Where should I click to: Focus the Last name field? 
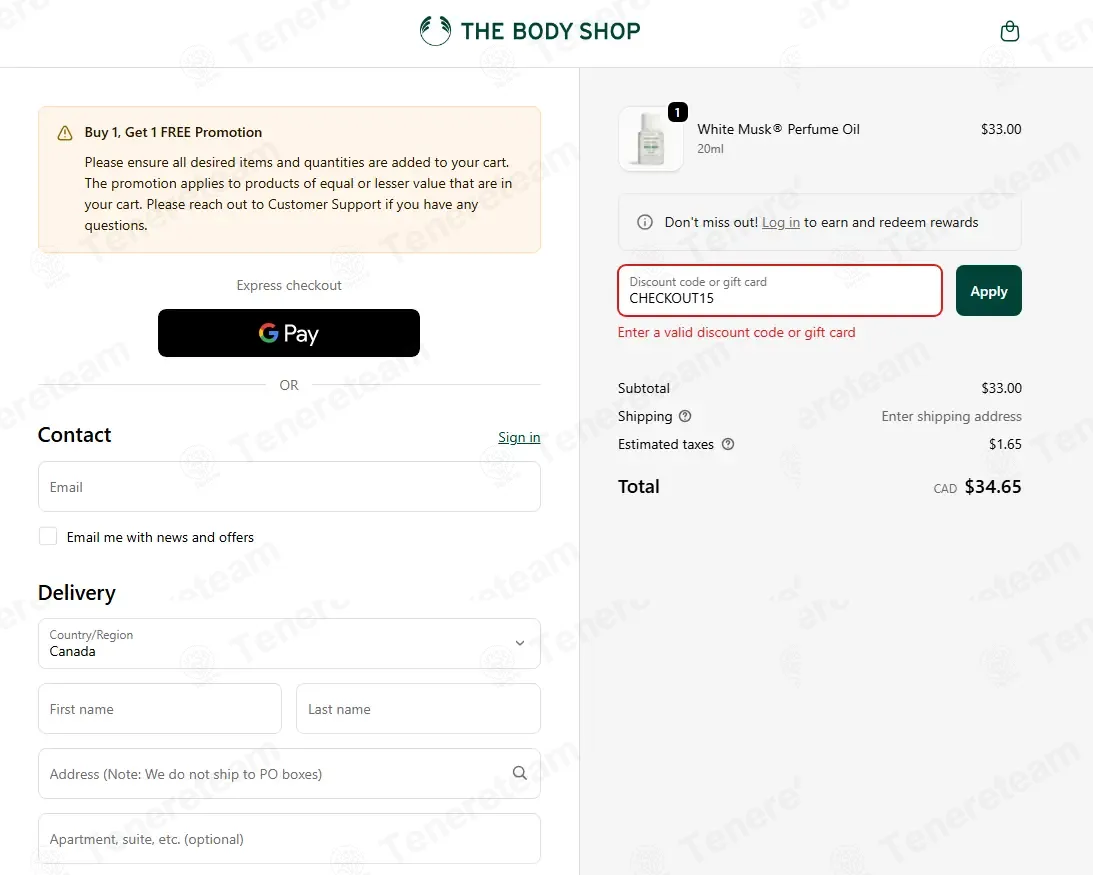coord(418,708)
